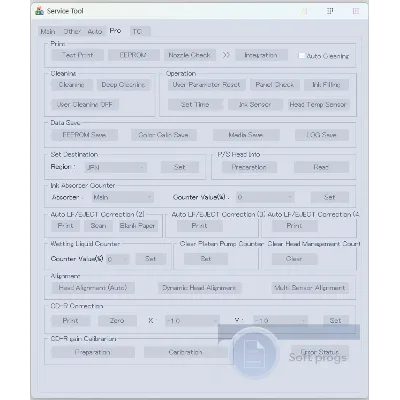The width and height of the screenshot is (400, 400).
Task: Enable the Auto Cleaning checkbox
Action: pyautogui.click(x=302, y=56)
